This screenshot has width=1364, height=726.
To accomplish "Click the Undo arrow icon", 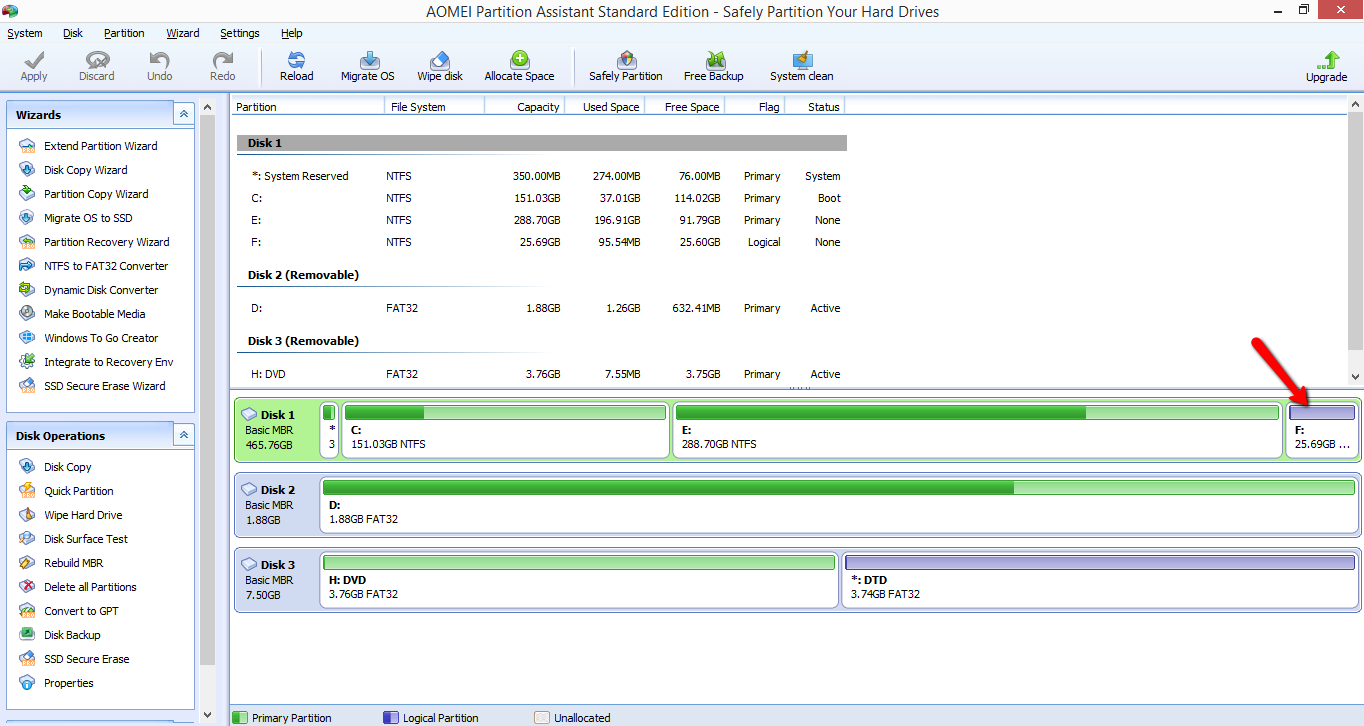I will click(x=160, y=60).
